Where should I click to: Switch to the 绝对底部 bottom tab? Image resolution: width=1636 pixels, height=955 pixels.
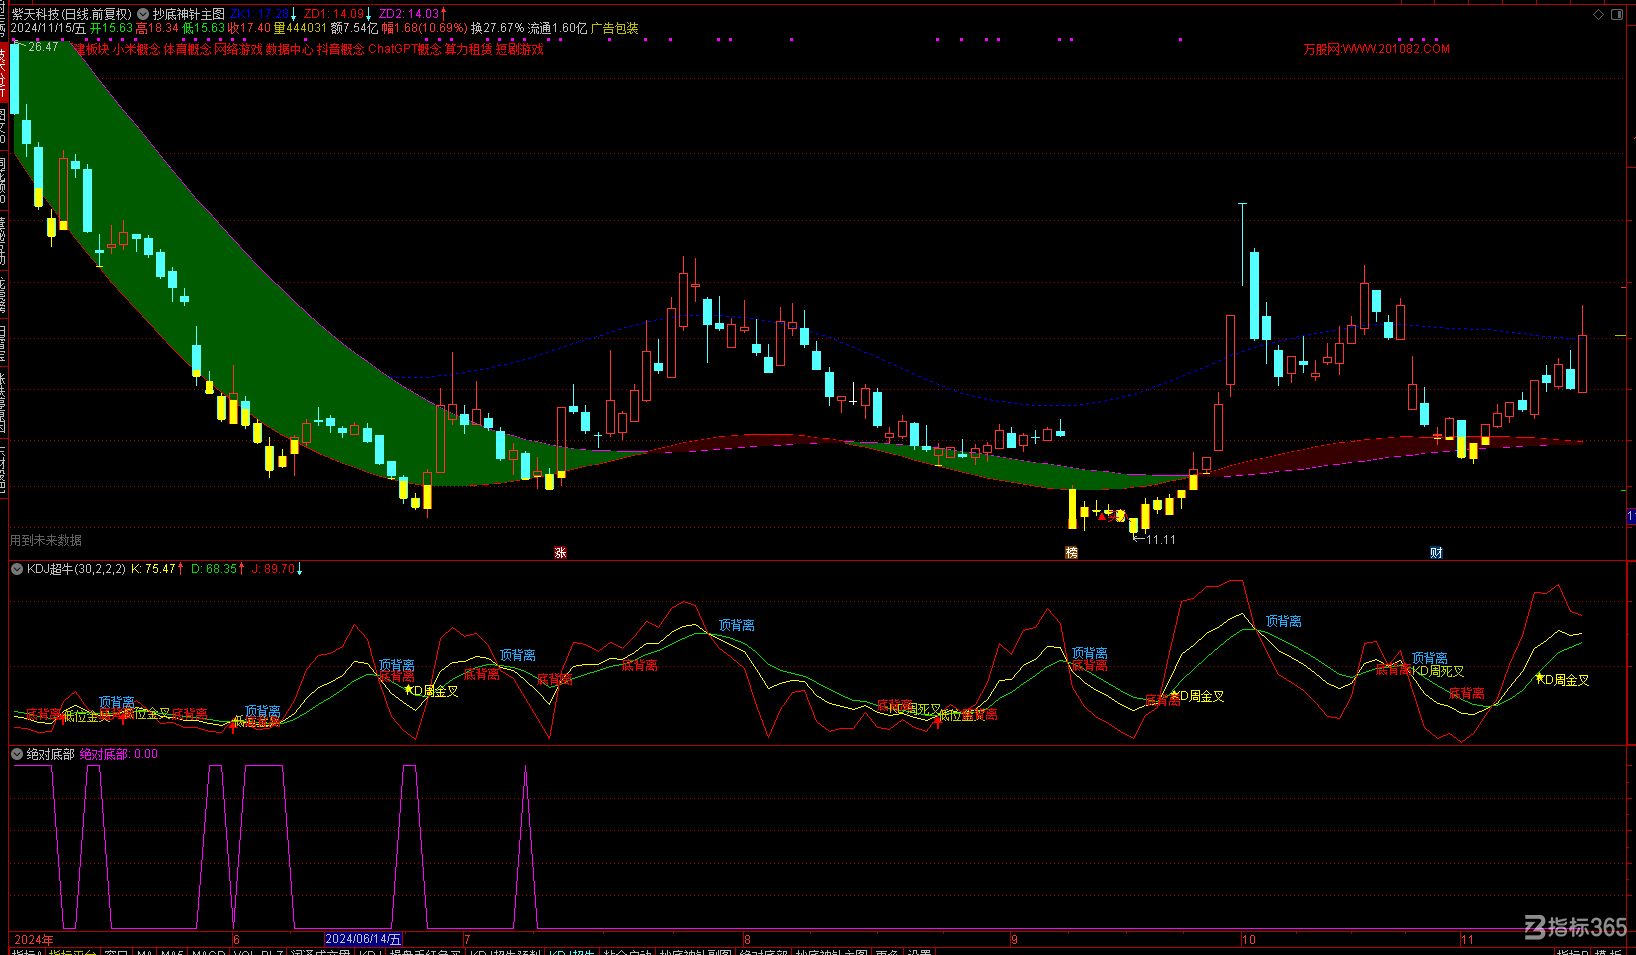point(764,952)
